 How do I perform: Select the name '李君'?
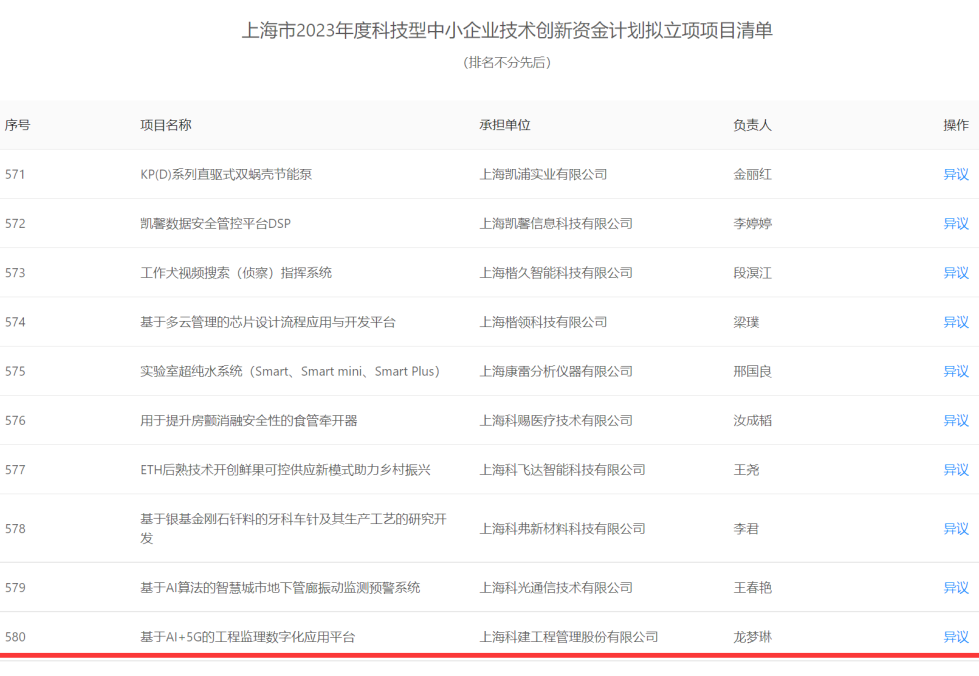746,529
